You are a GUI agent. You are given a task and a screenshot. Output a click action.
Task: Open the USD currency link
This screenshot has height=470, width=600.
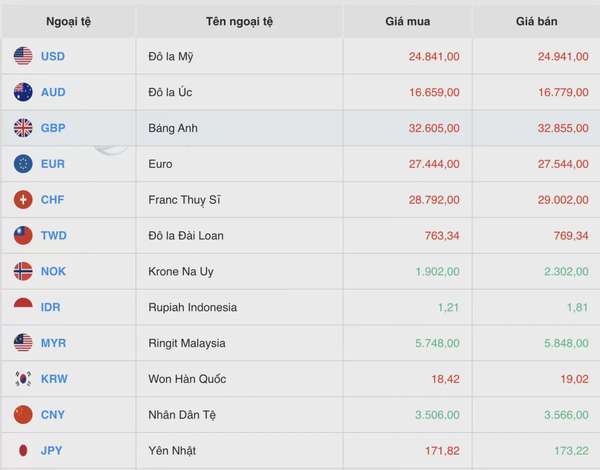pyautogui.click(x=53, y=56)
